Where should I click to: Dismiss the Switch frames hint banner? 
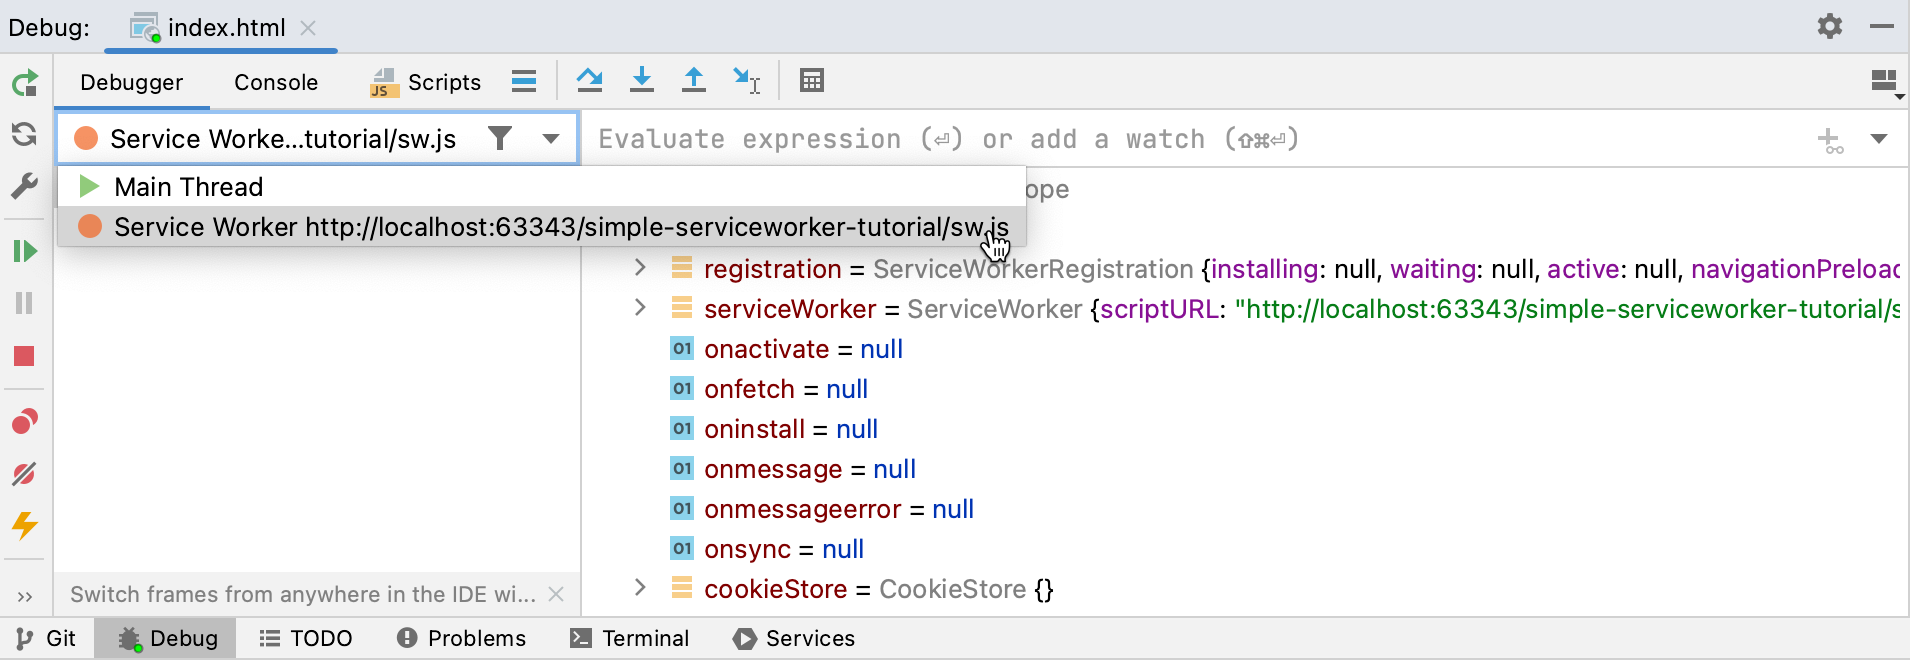(556, 594)
